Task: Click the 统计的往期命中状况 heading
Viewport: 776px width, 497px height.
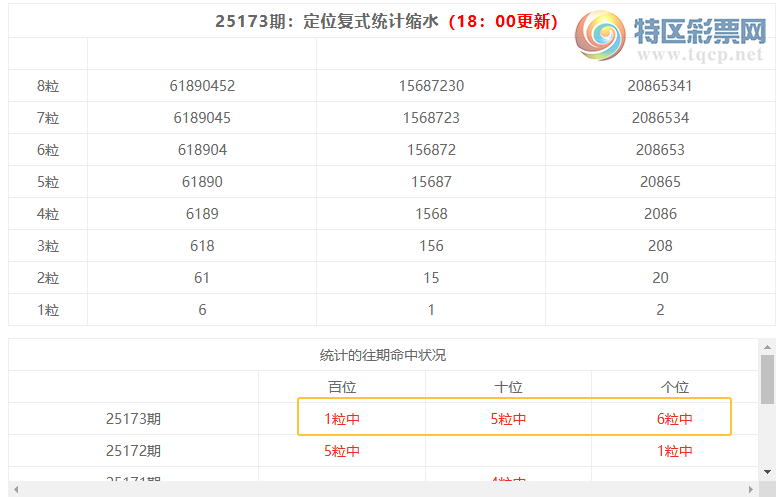Action: (383, 355)
